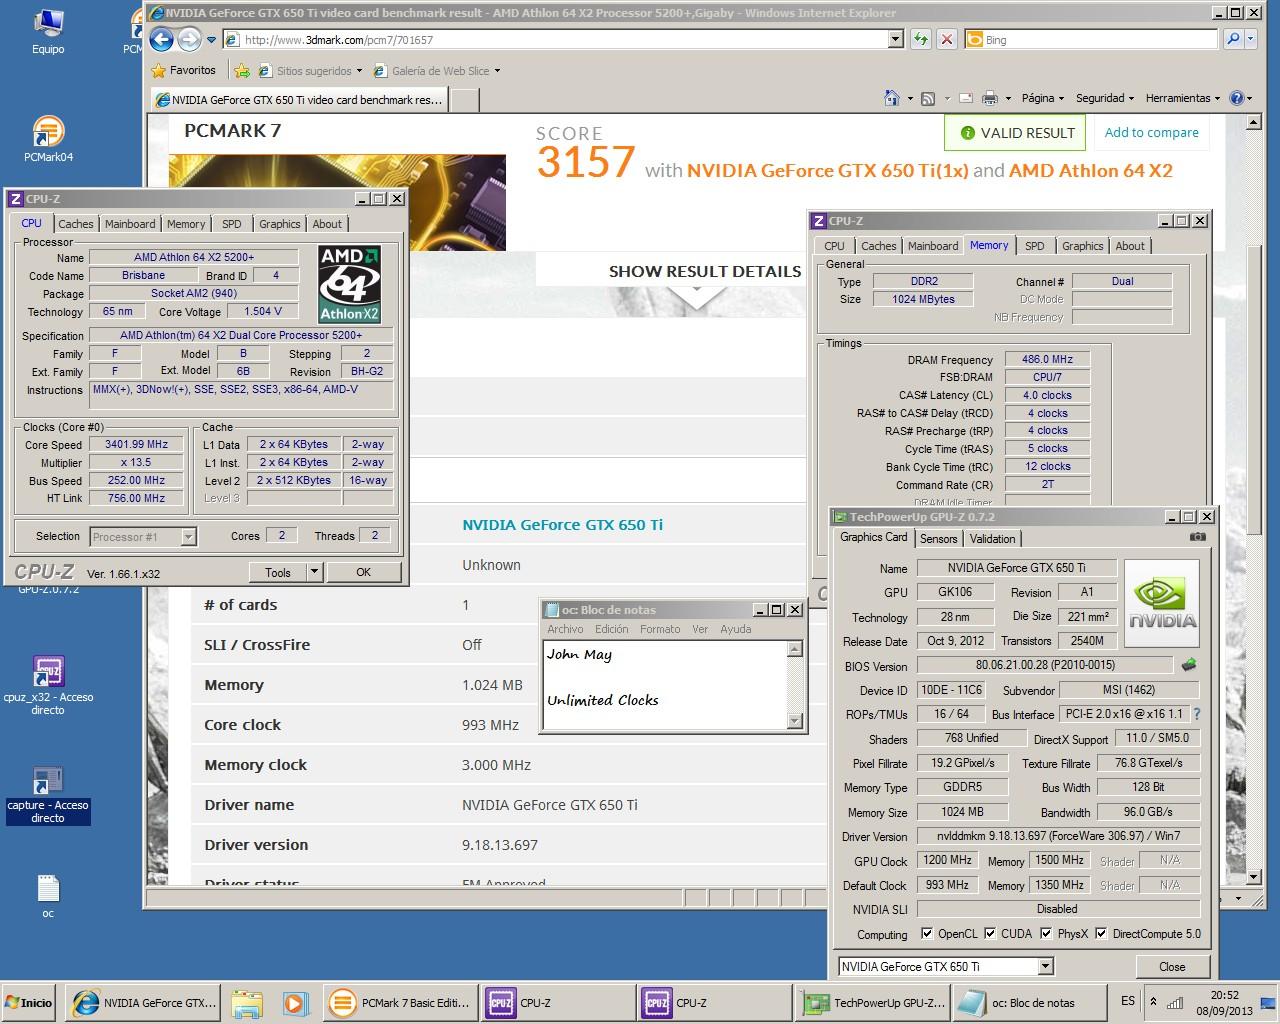Click the ES language indicator in tray
This screenshot has width=1280, height=1024.
point(1128,1001)
